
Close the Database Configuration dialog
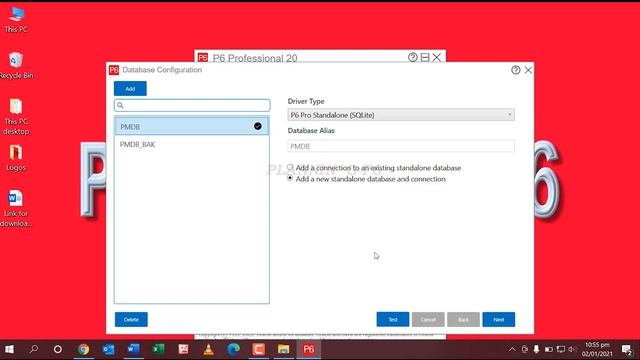(528, 70)
